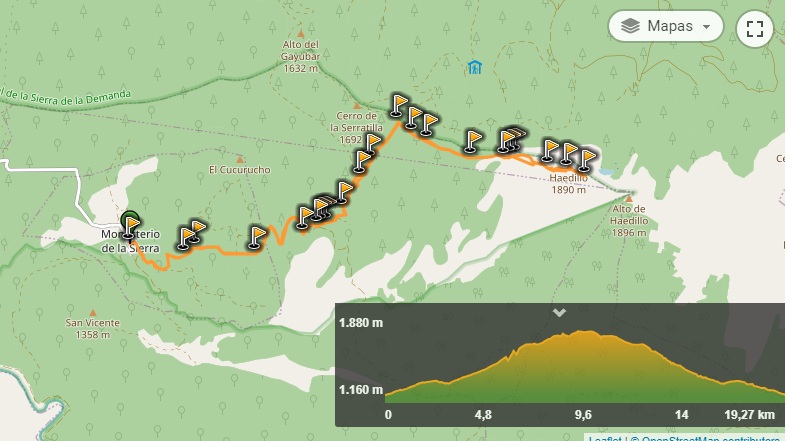This screenshot has height=441, width=787.
Task: Collapse the elevation profile panel chevron
Action: [559, 313]
